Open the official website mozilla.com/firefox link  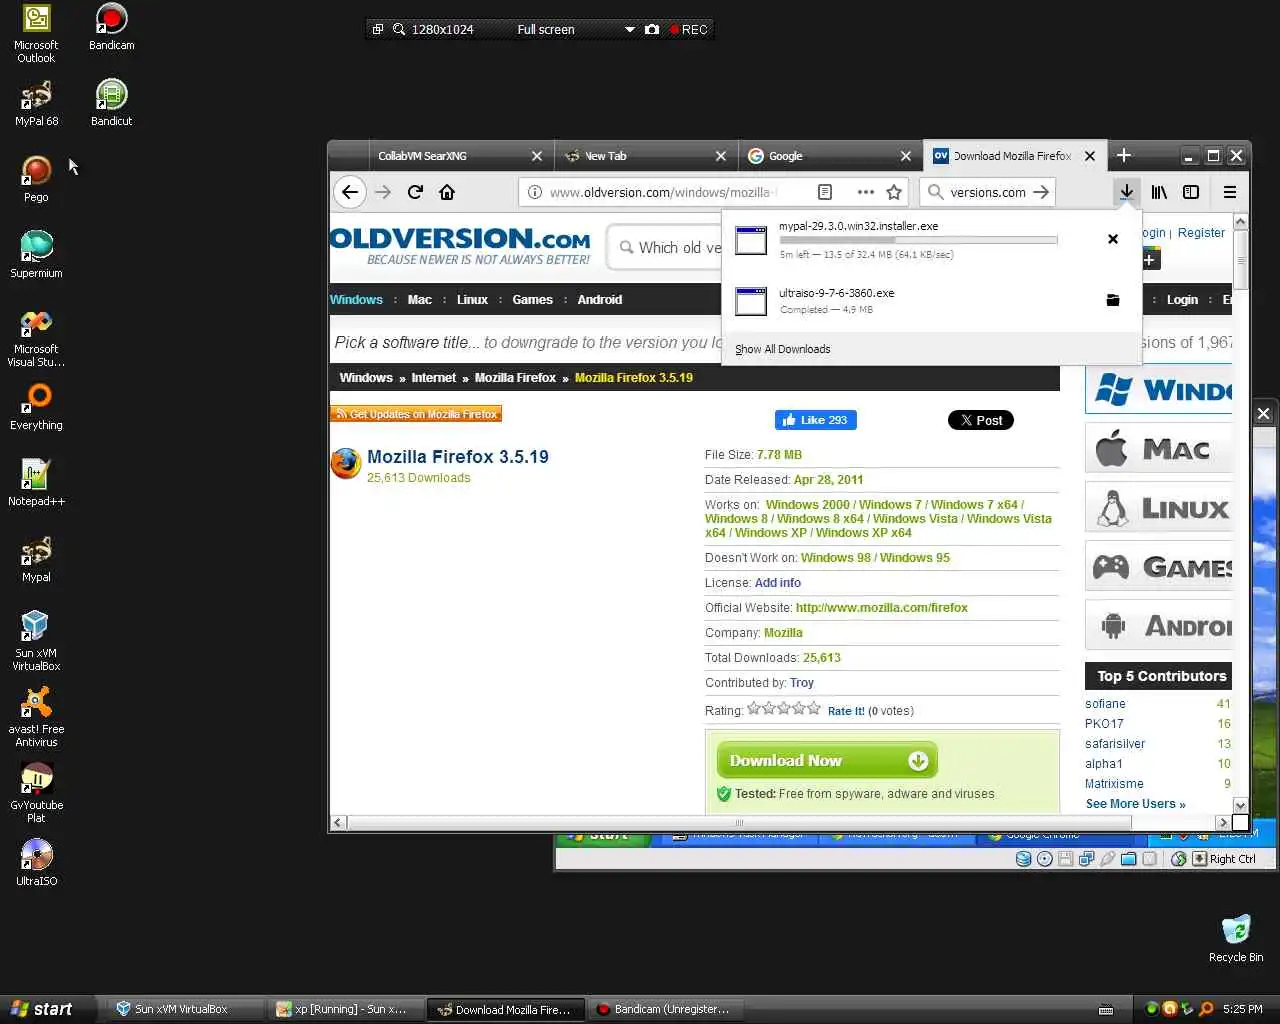point(881,608)
